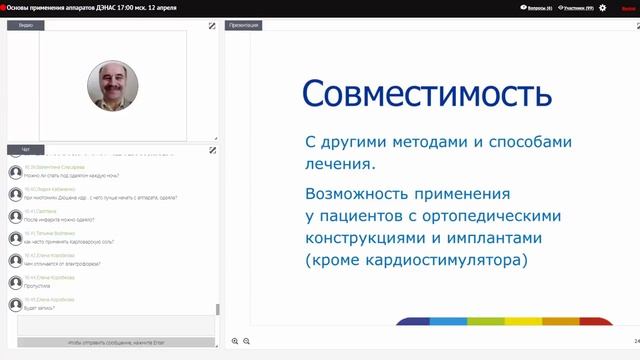Click the avatar beside 'После инфаркта можно одеяло?'

pyautogui.click(x=16, y=216)
